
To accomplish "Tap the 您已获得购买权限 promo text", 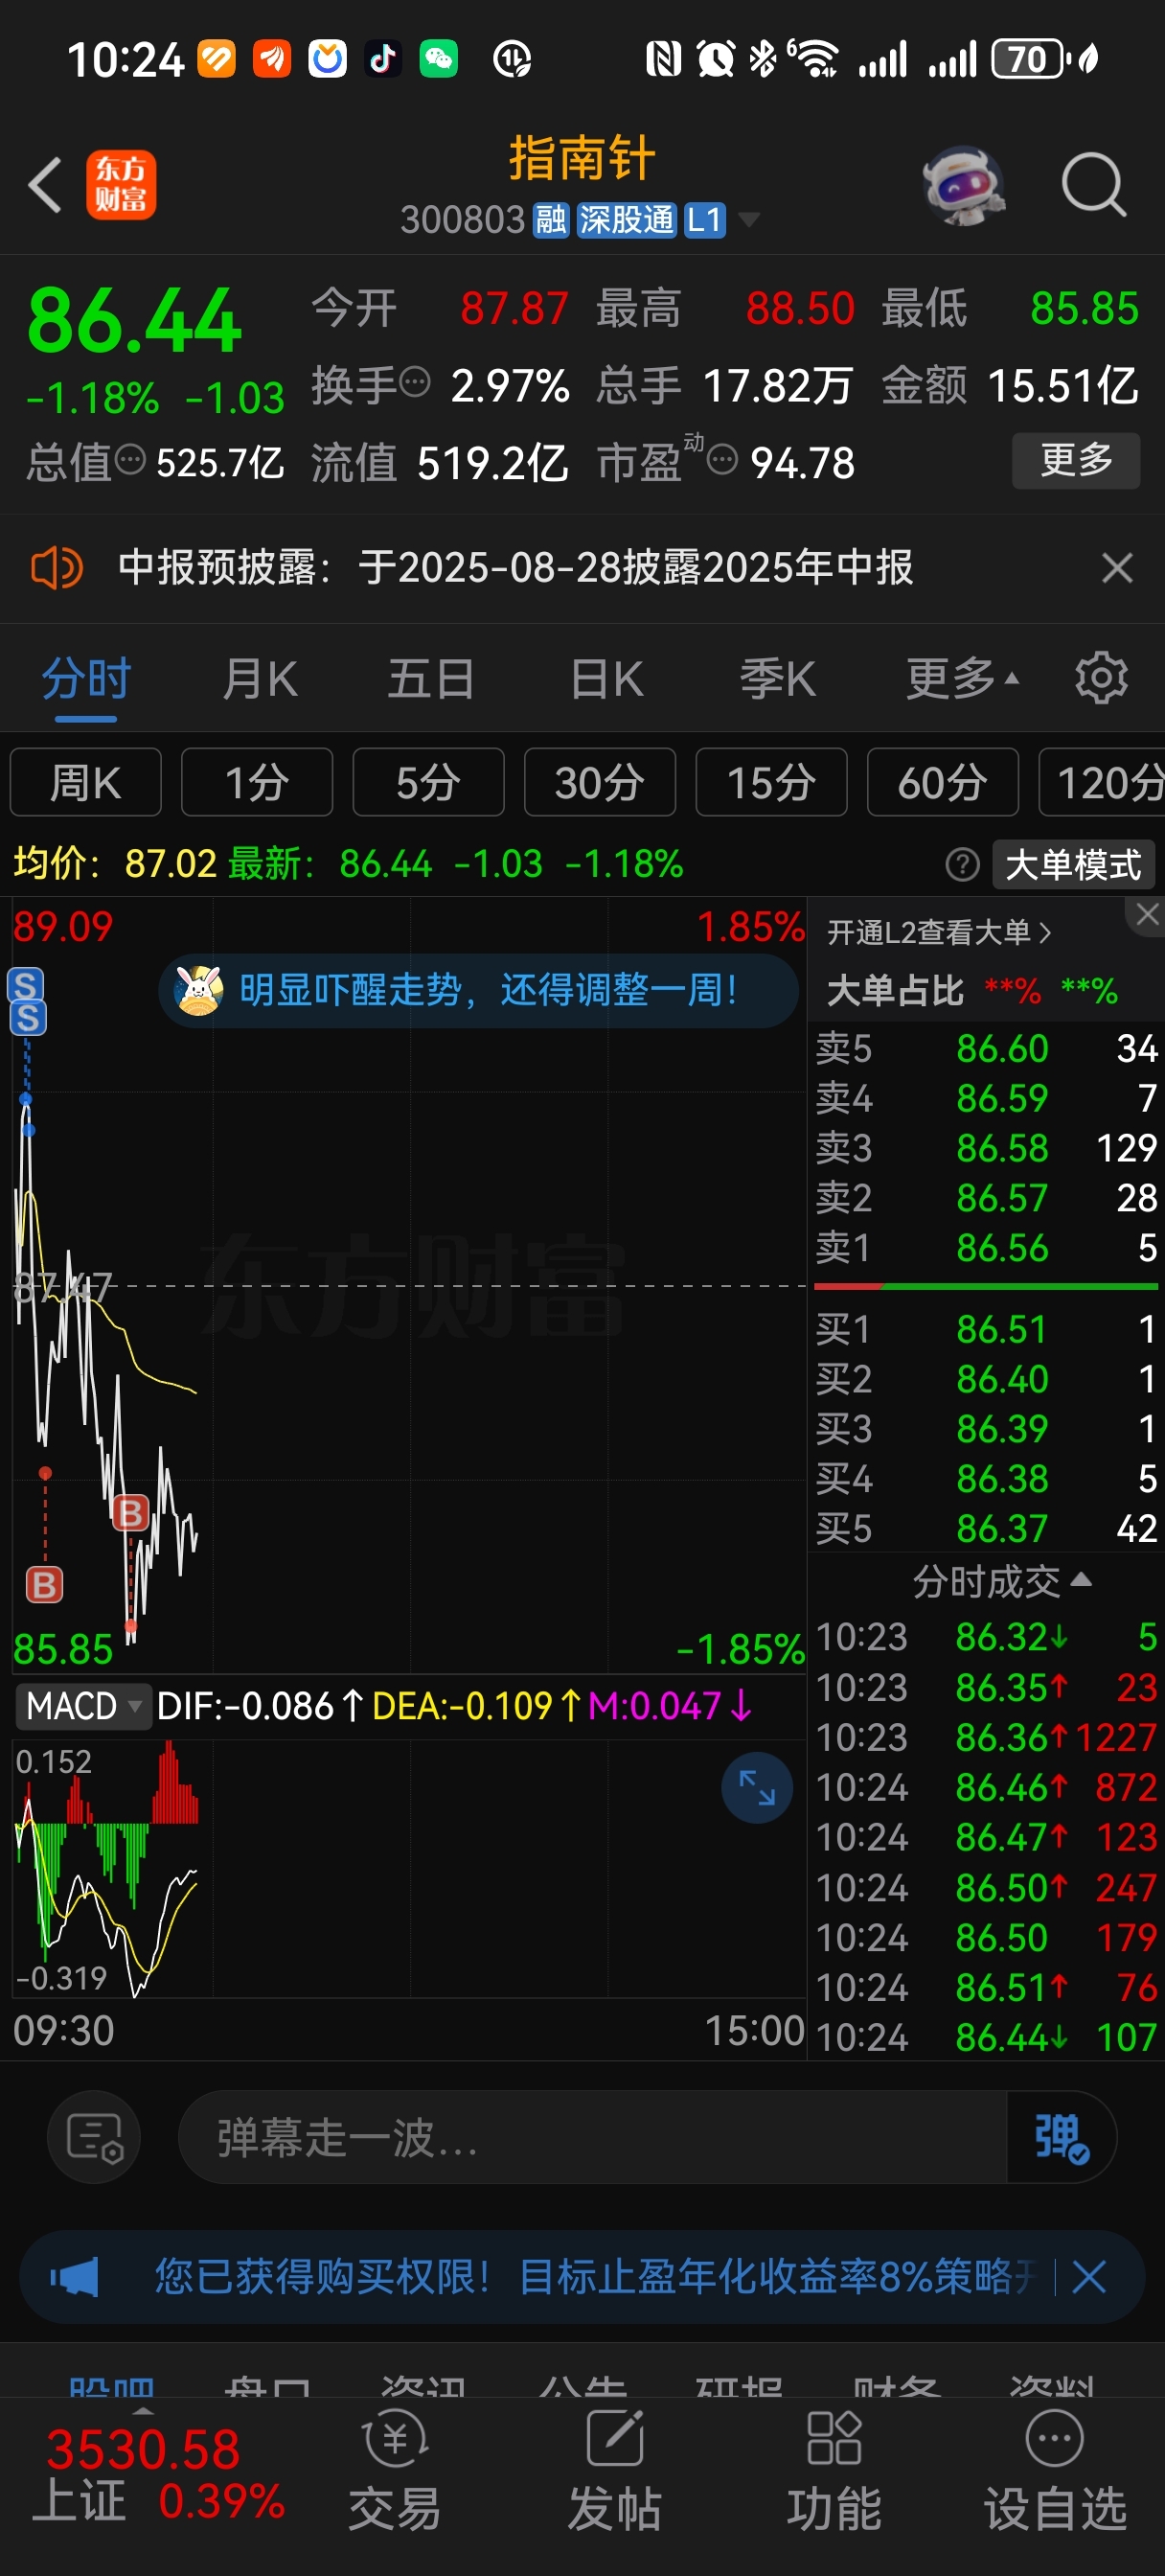I will tap(594, 2277).
